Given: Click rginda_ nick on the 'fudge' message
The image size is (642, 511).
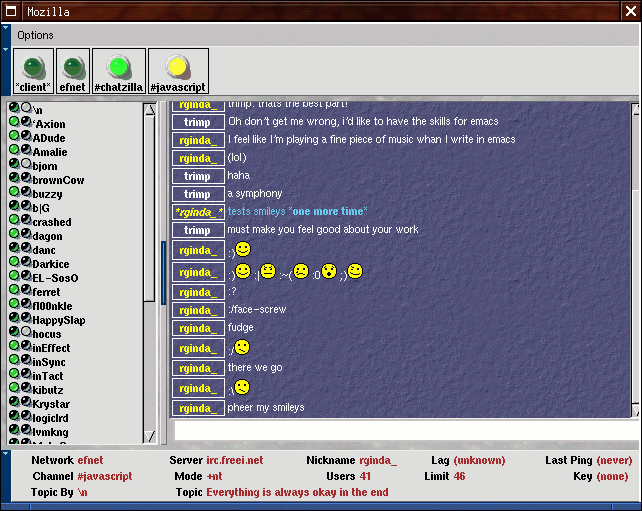Looking at the screenshot, I should coord(198,328).
